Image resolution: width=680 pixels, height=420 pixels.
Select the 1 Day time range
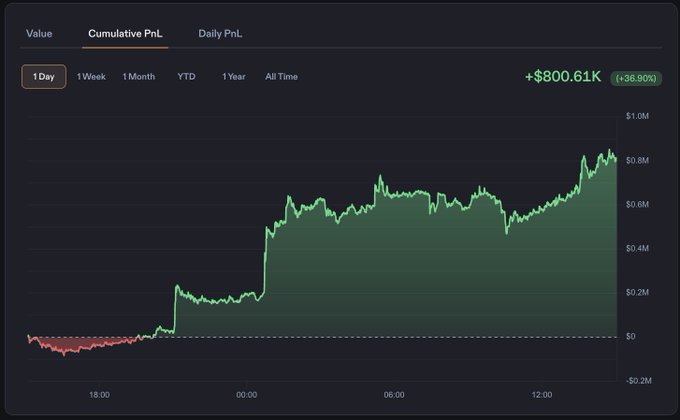(44, 76)
